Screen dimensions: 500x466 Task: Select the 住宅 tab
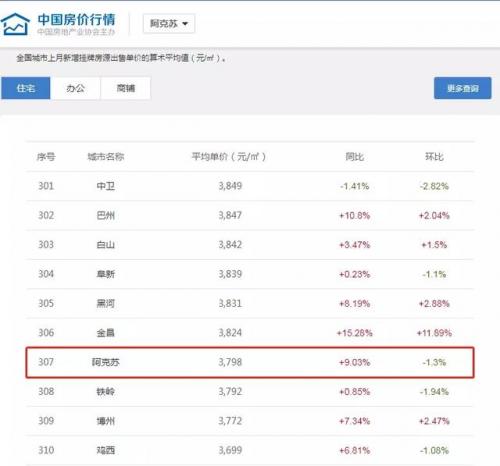click(x=26, y=88)
